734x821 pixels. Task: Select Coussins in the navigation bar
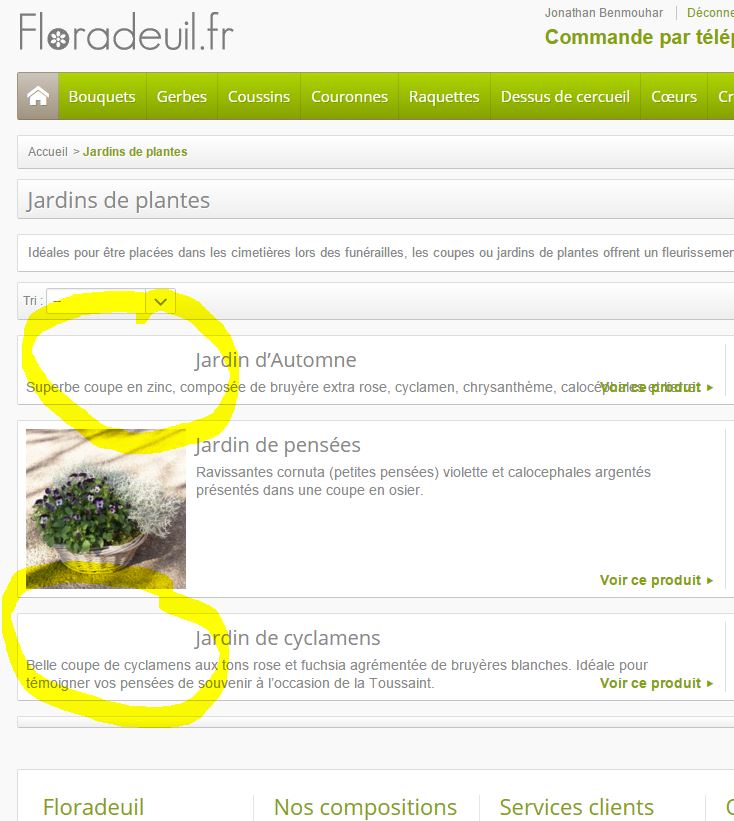click(x=259, y=96)
